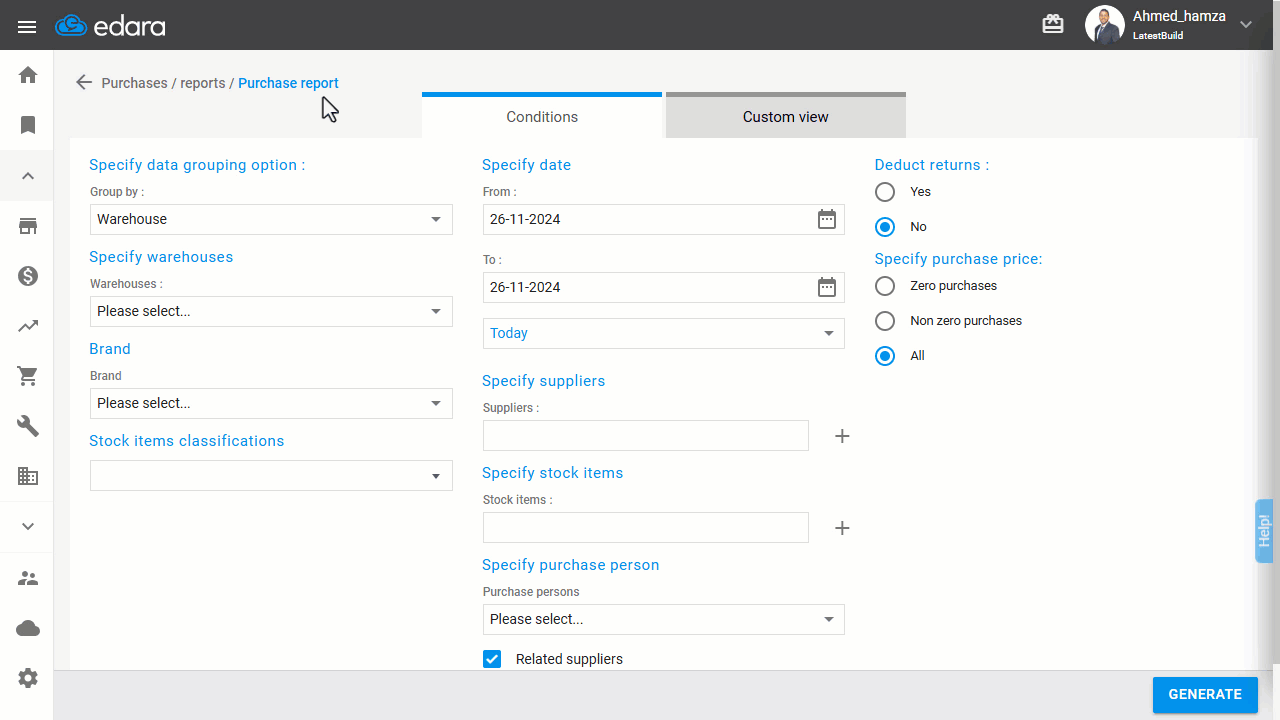Click the edara logo
1280x720 pixels.
click(111, 25)
